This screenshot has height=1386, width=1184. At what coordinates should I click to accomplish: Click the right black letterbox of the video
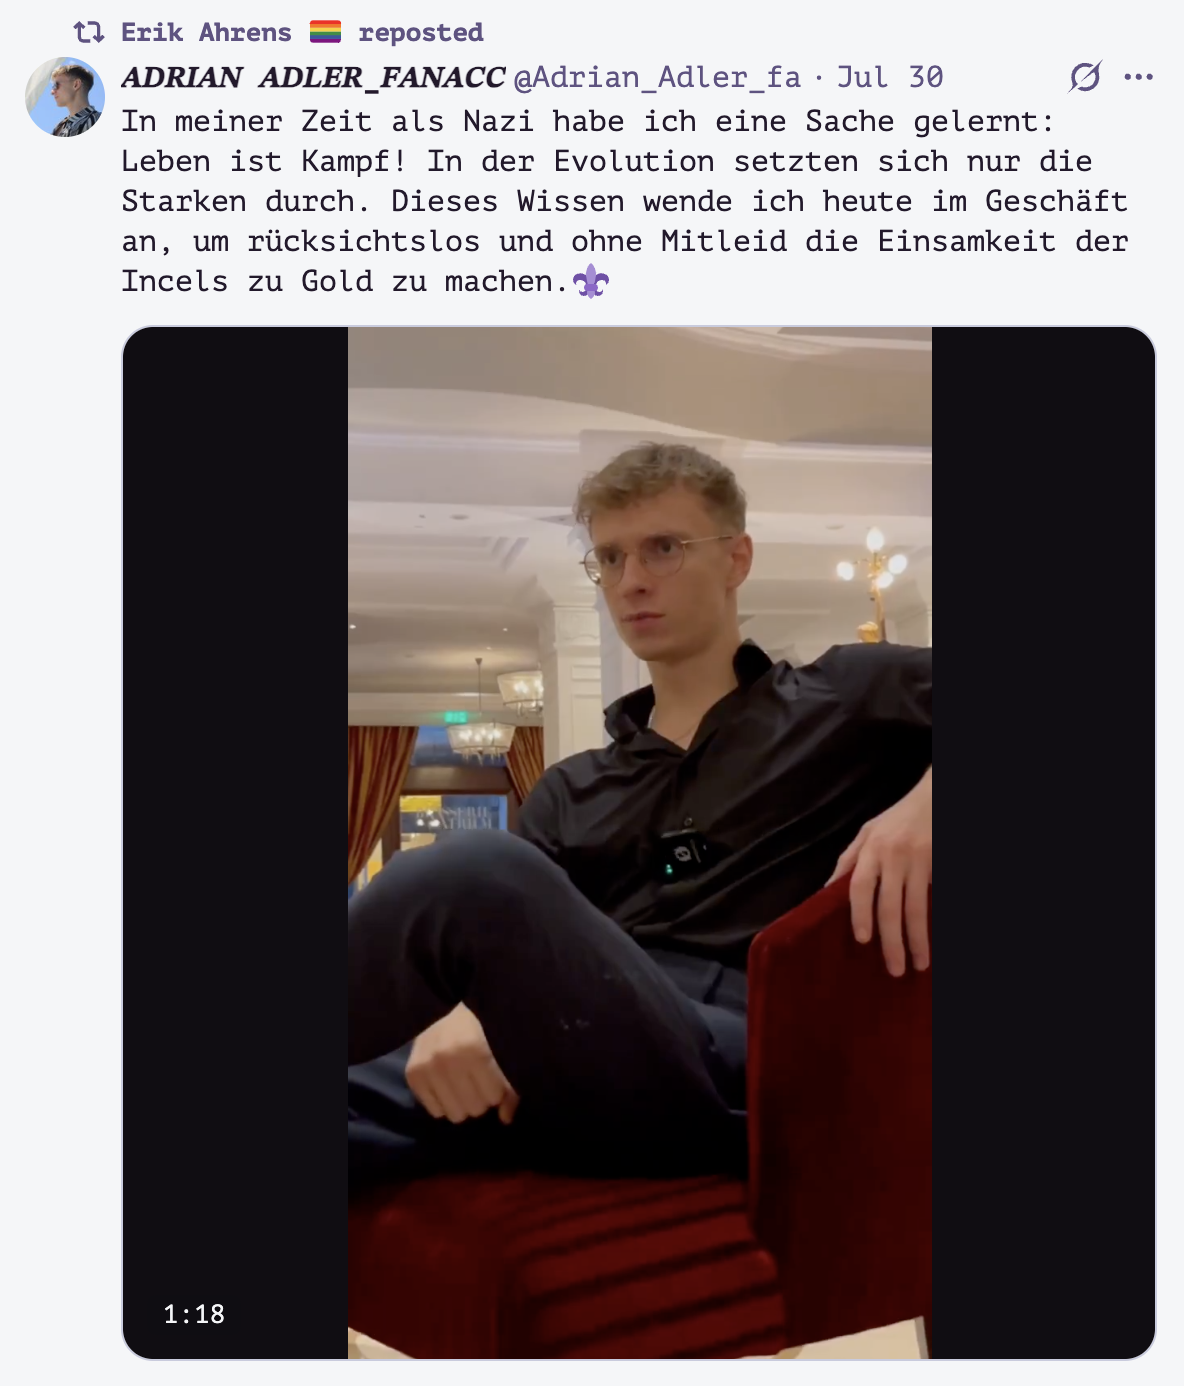pyautogui.click(x=1043, y=843)
